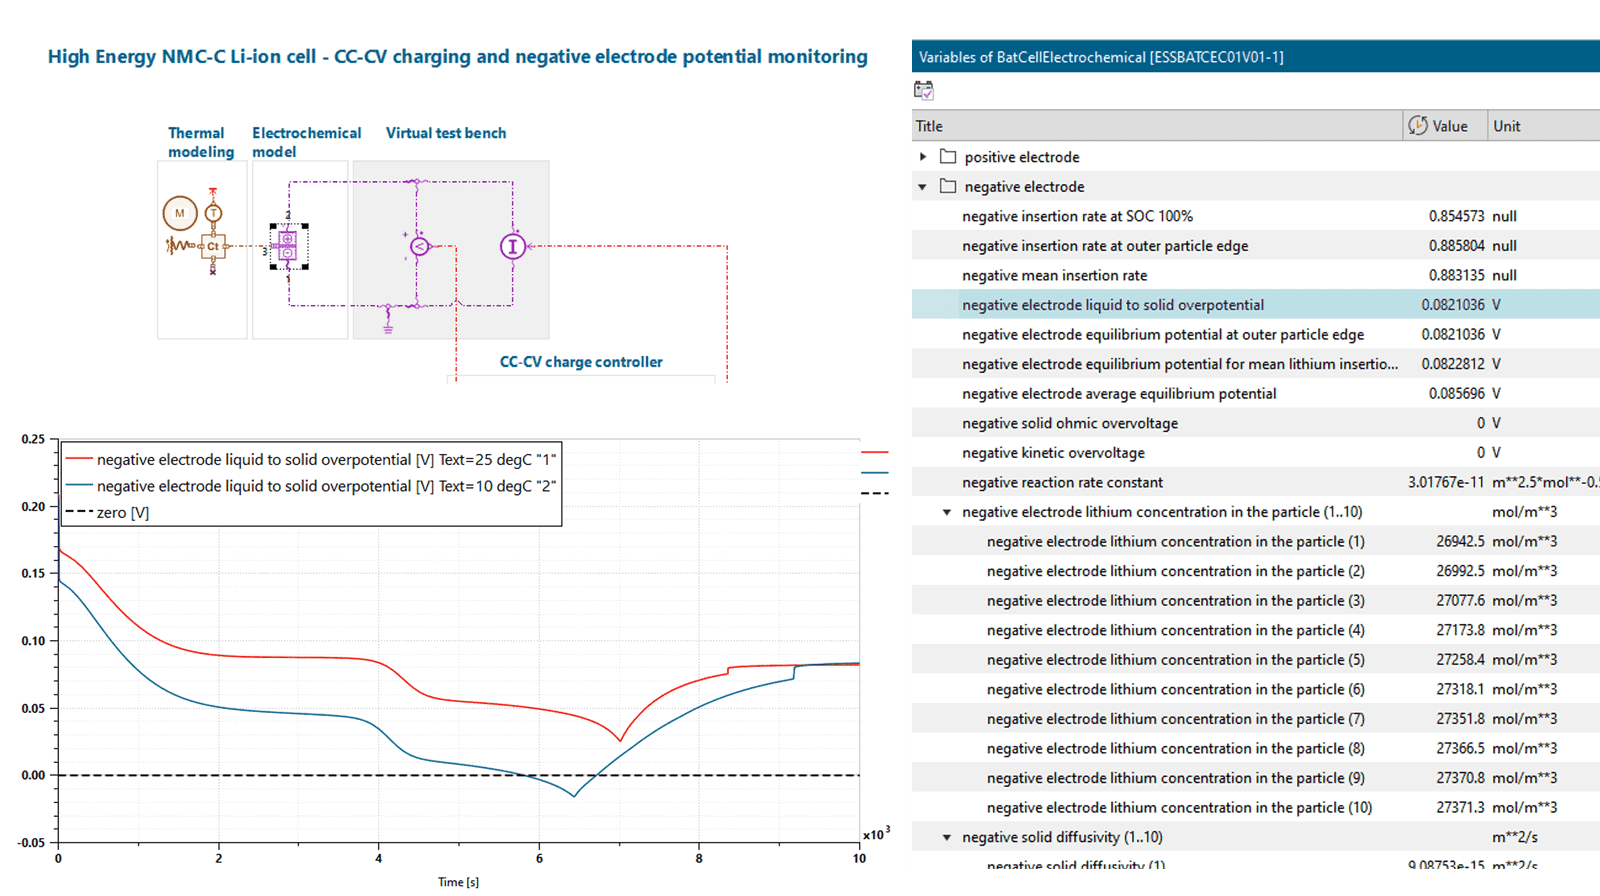Click the Text=25 degC red legend entry
This screenshot has height=896, width=1600.
point(311,459)
